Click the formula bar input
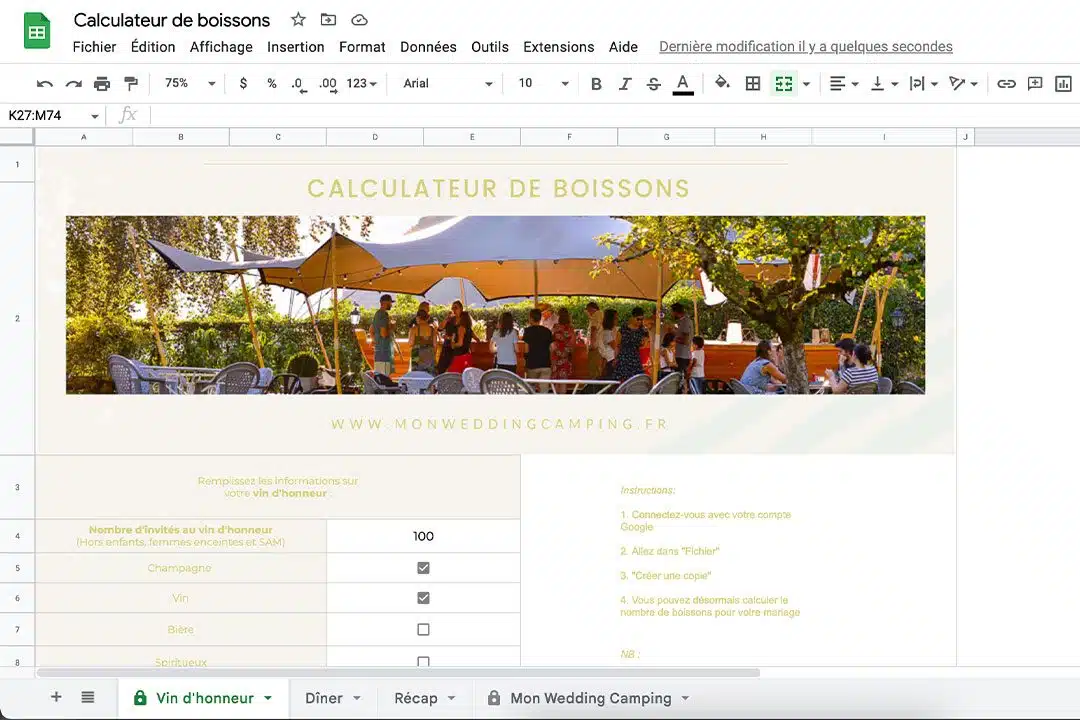 coord(613,115)
